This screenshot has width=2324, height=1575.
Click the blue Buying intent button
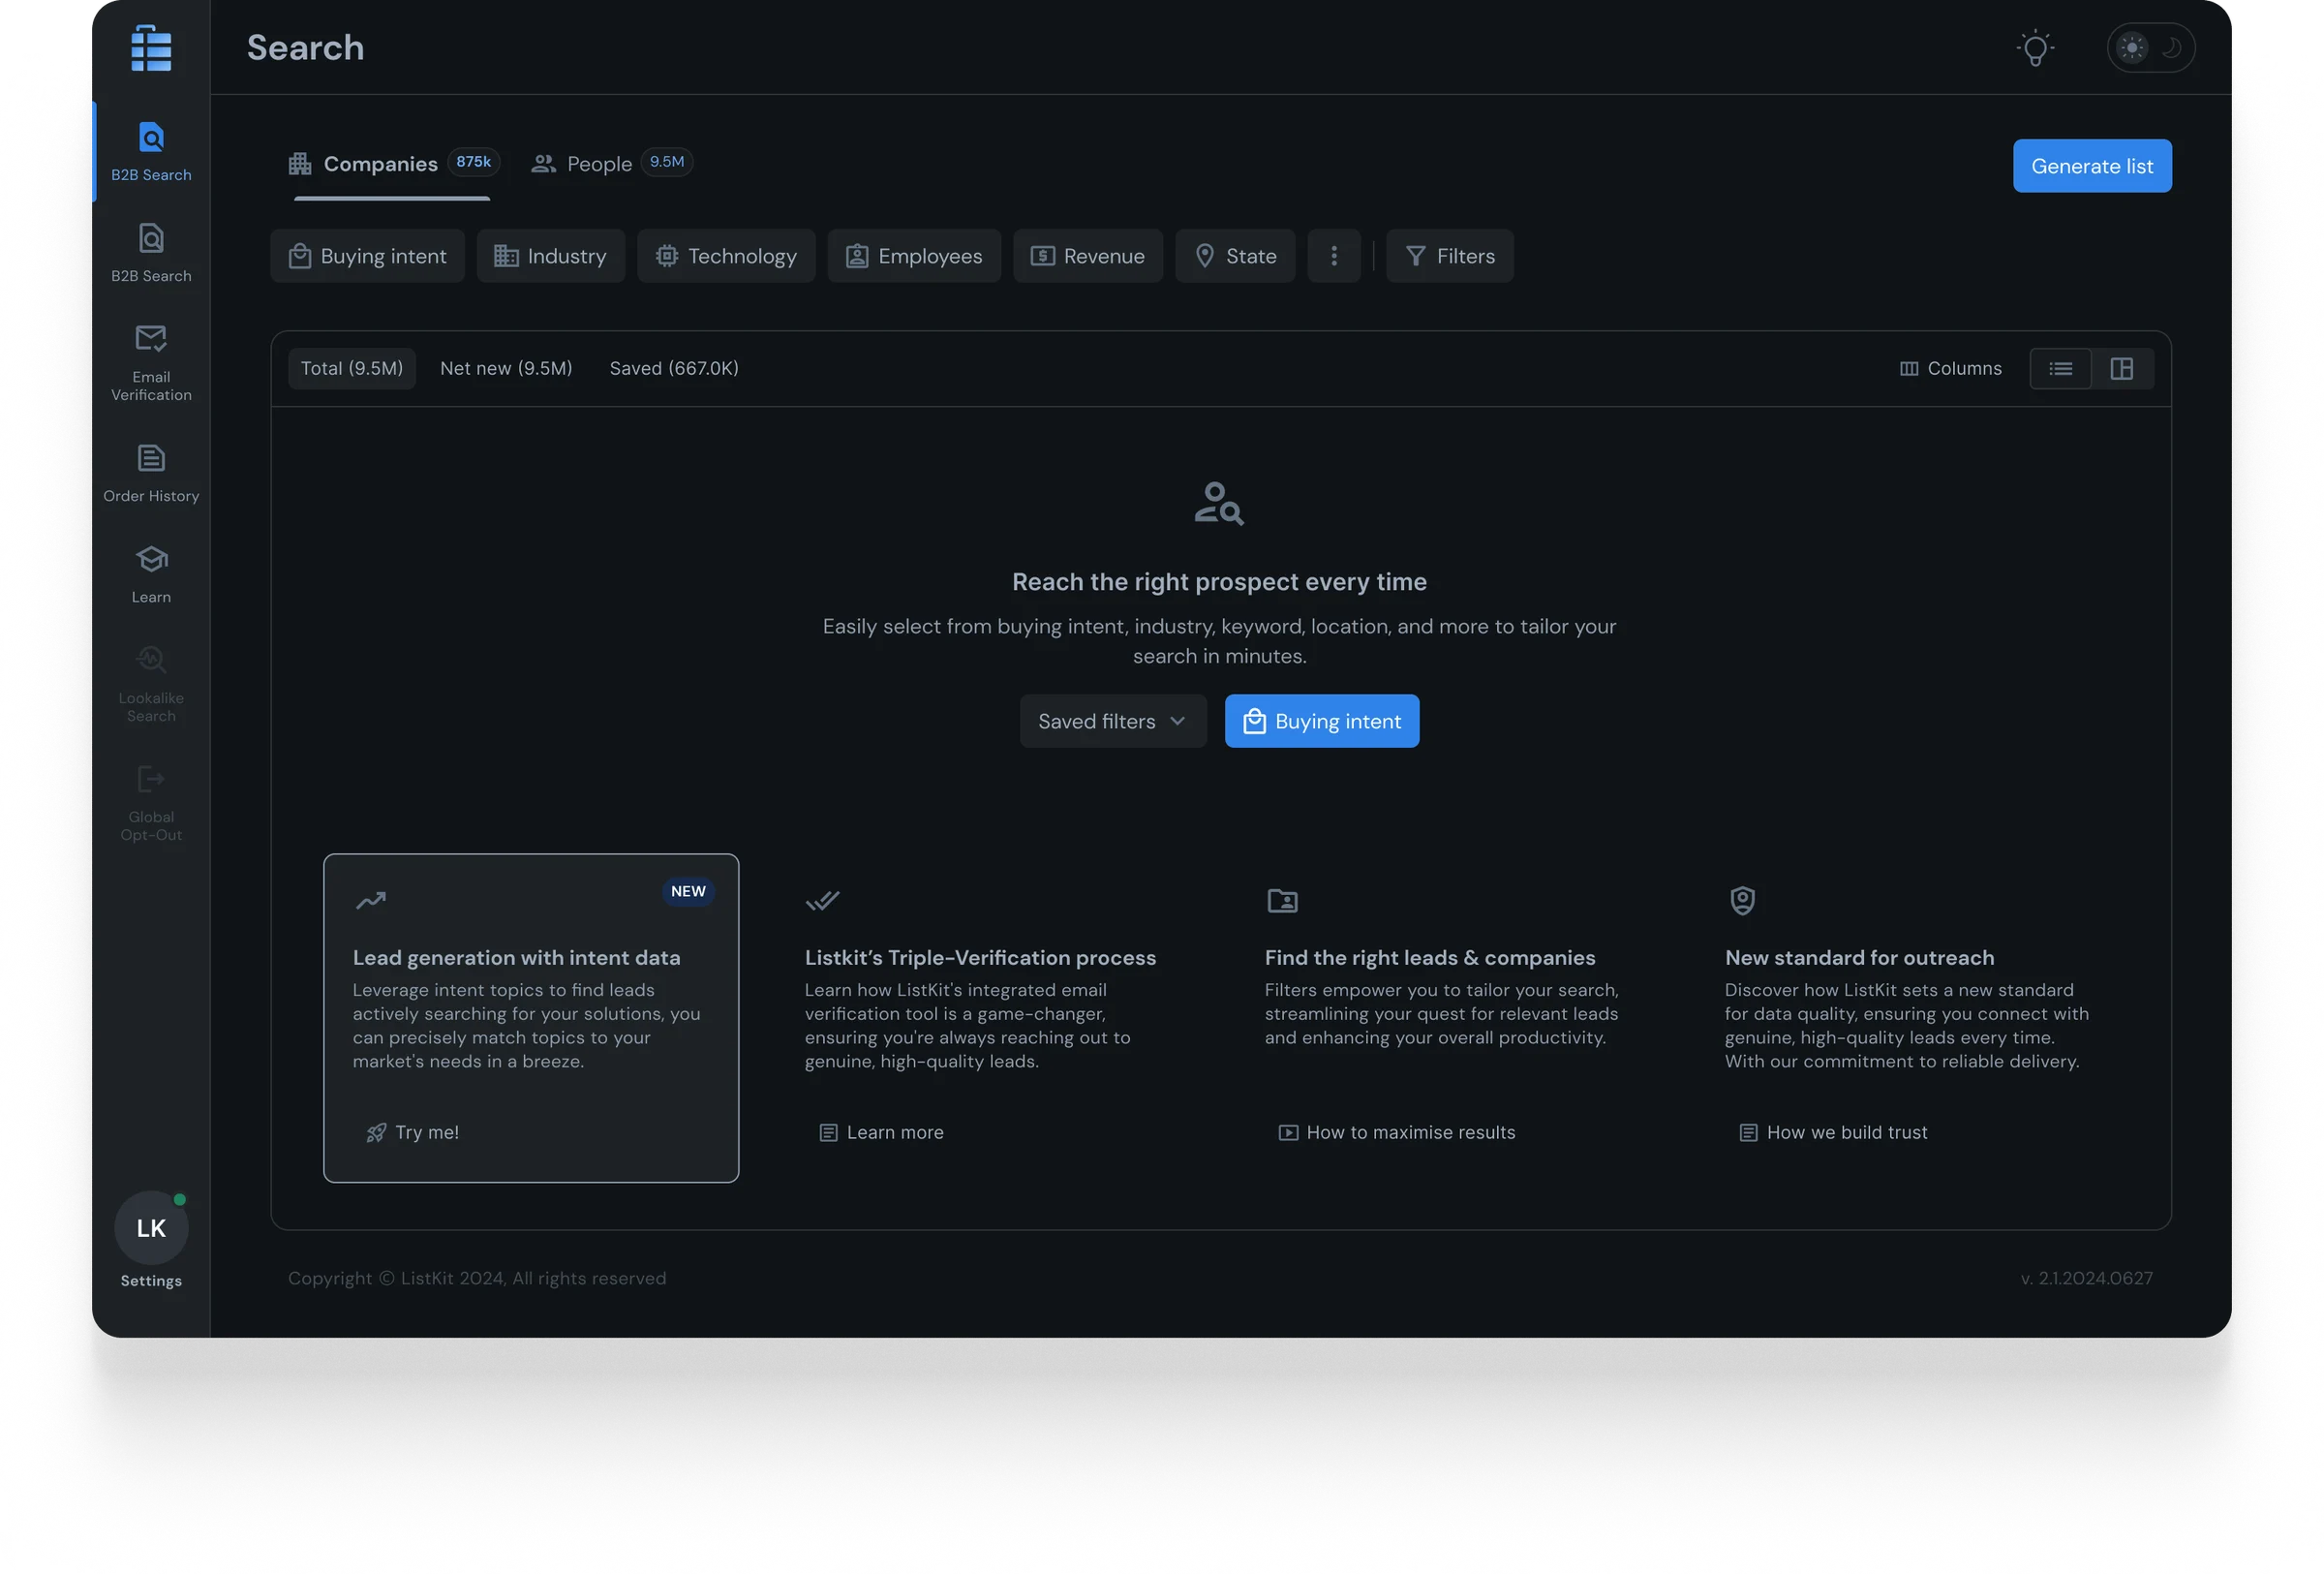pos(1321,721)
